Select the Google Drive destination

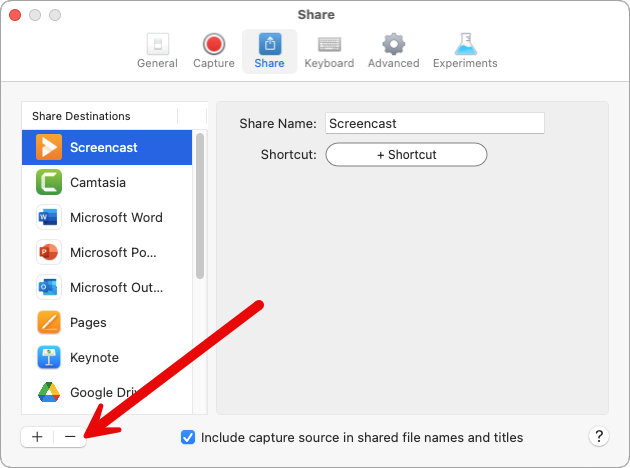pos(105,393)
